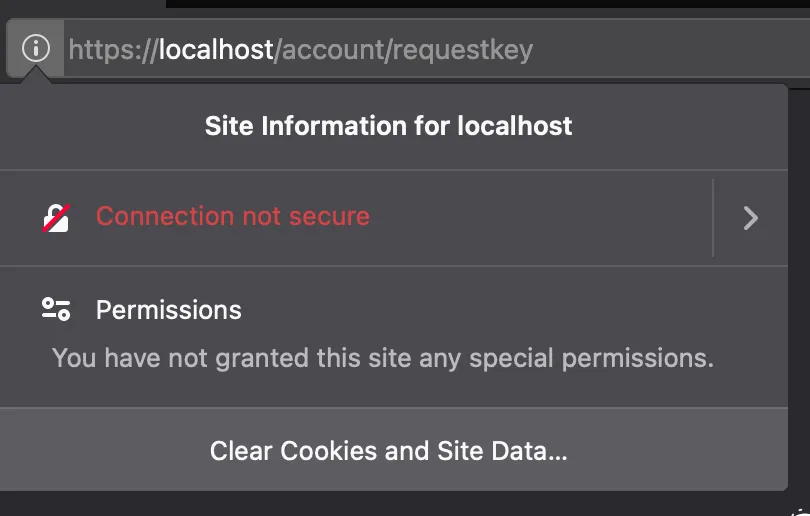Expand connection details with the right chevron
The width and height of the screenshot is (810, 516).
click(x=751, y=218)
